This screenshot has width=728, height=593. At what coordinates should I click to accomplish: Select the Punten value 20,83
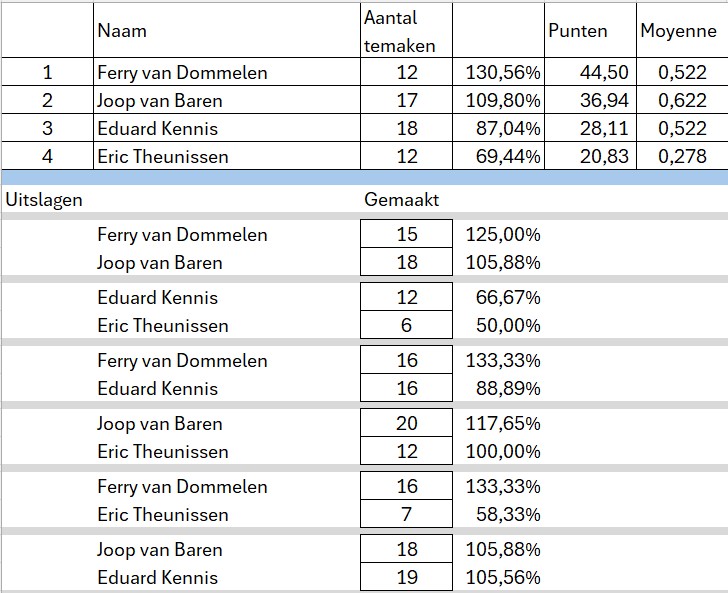pyautogui.click(x=590, y=156)
